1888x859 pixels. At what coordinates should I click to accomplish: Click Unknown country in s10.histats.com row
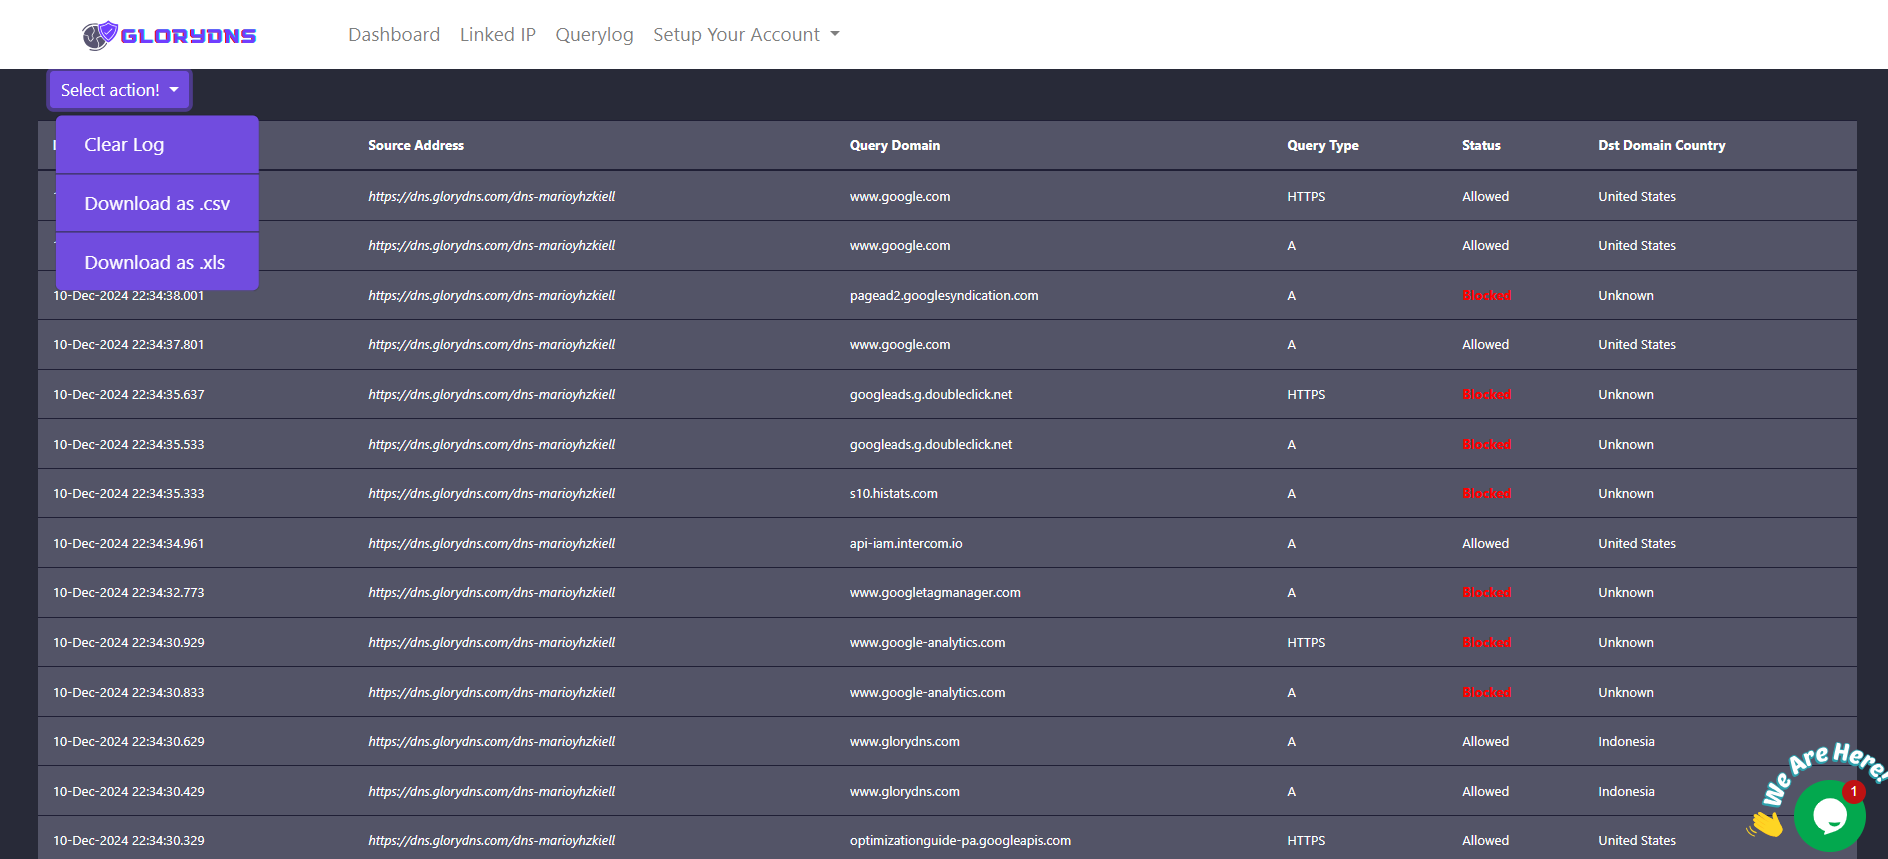pos(1626,493)
